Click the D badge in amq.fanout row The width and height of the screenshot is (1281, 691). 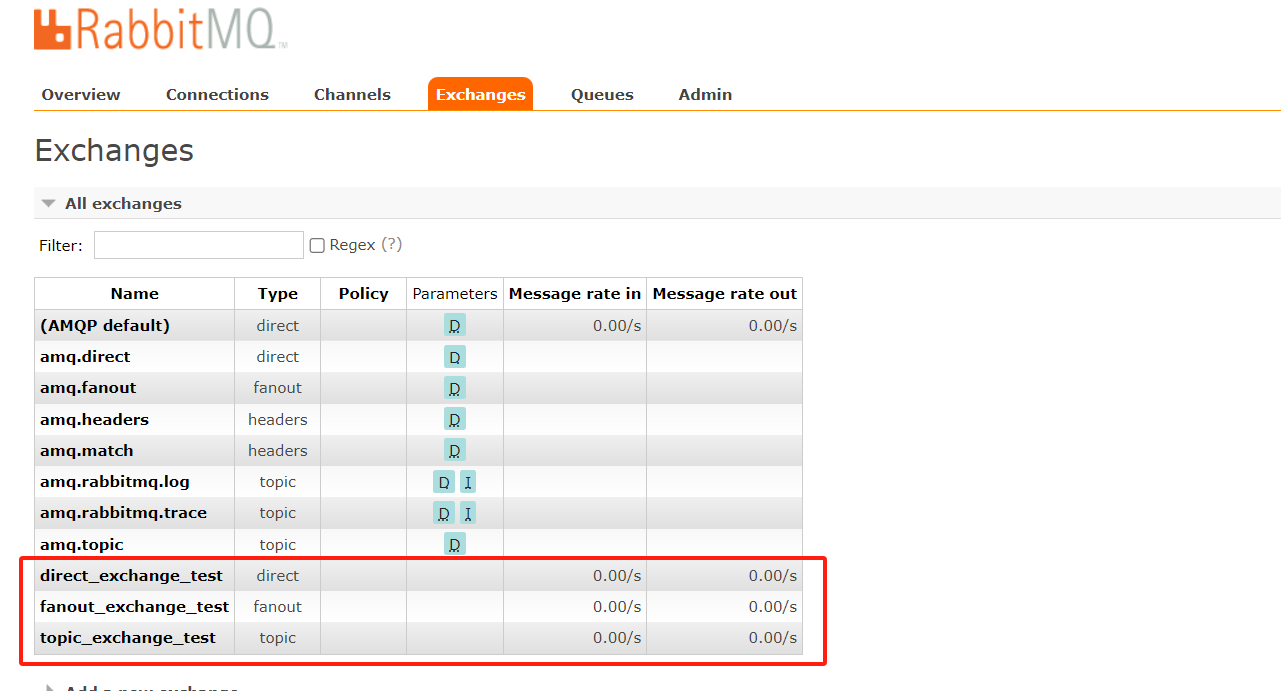pyautogui.click(x=455, y=388)
